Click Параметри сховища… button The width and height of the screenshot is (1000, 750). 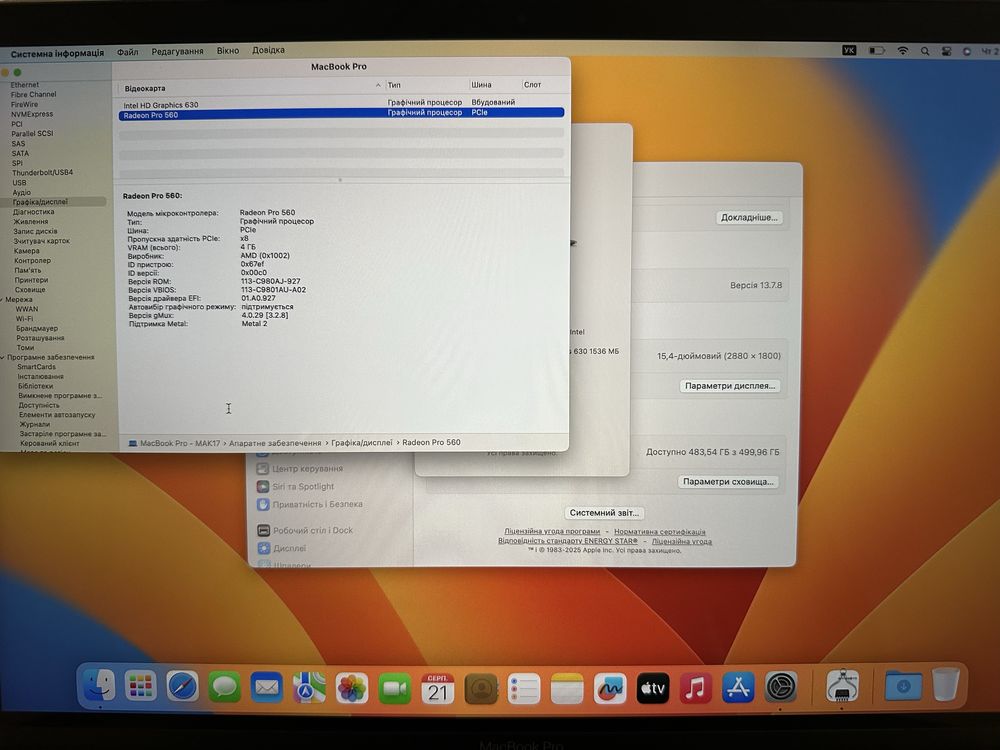pos(728,482)
